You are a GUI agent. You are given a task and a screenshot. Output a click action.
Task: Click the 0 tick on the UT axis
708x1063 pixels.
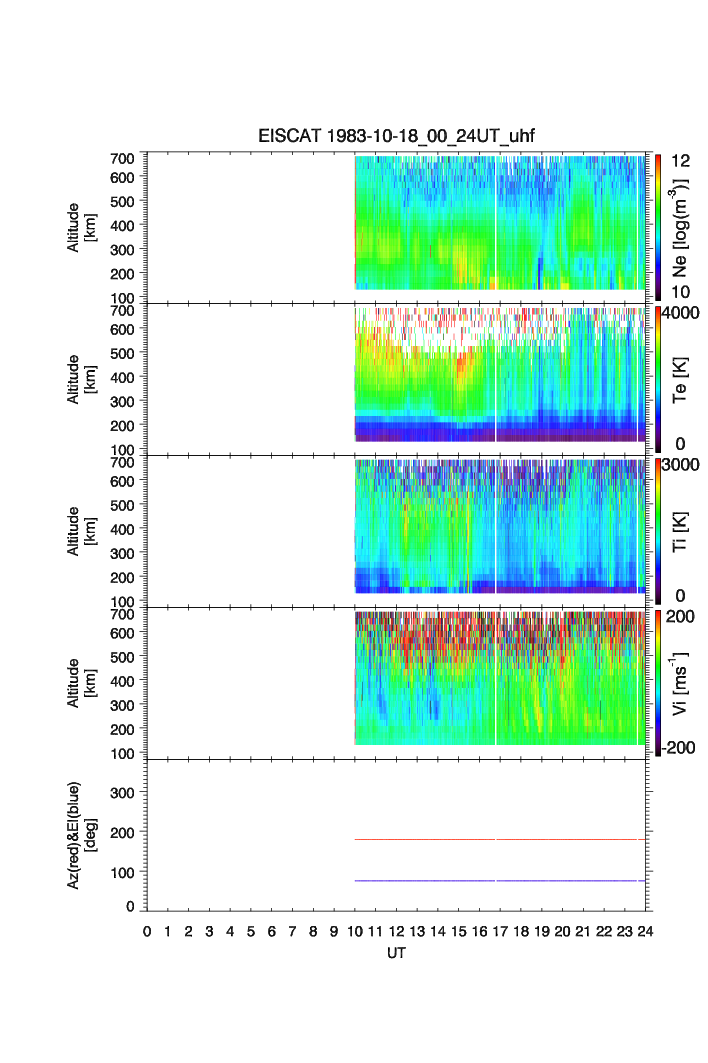click(147, 931)
